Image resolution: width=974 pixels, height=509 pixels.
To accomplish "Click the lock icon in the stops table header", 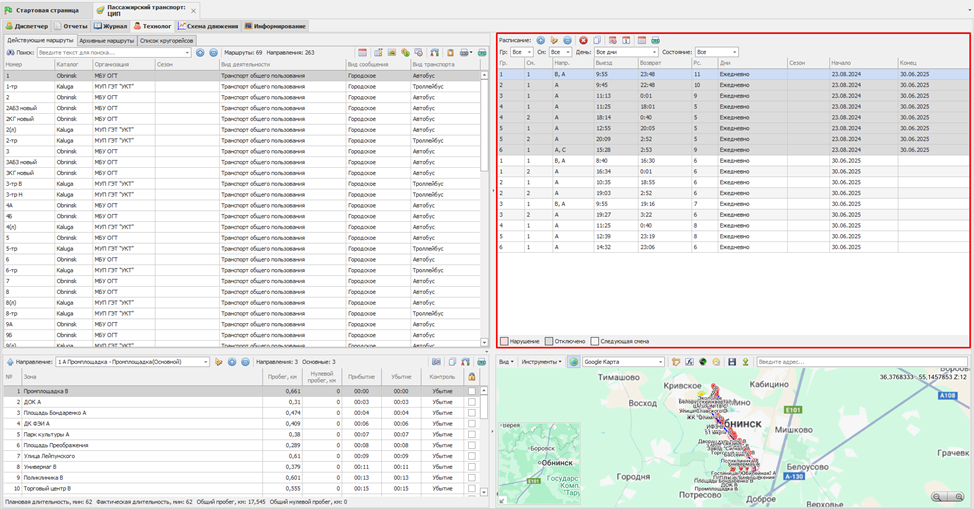I will (472, 377).
